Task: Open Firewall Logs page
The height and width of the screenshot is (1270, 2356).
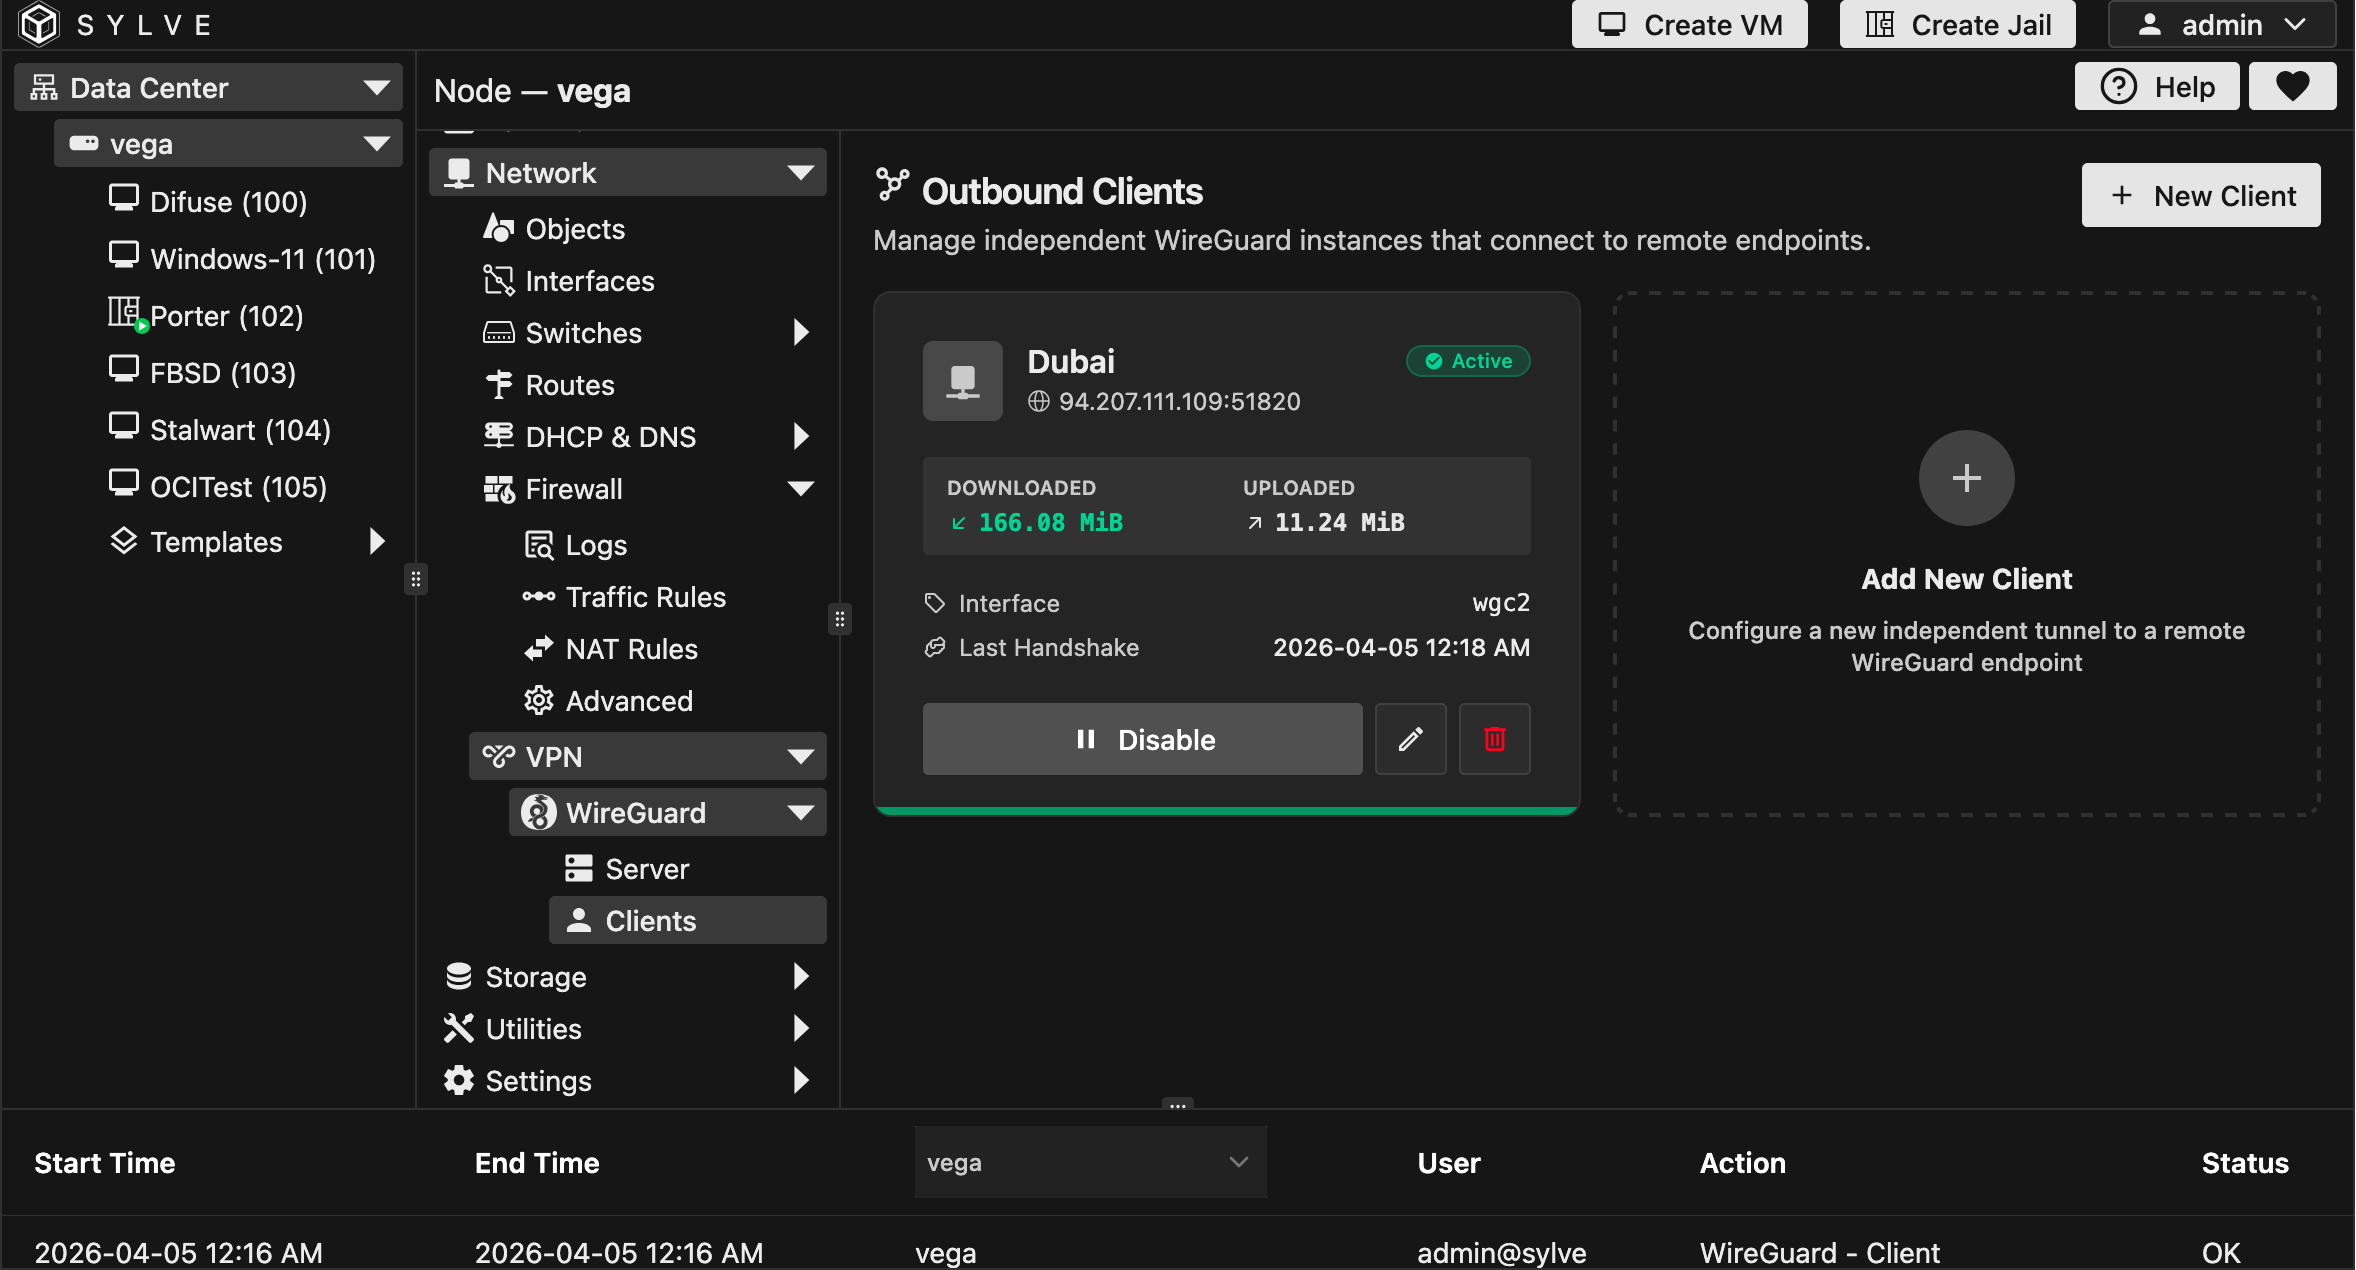Action: 596,545
